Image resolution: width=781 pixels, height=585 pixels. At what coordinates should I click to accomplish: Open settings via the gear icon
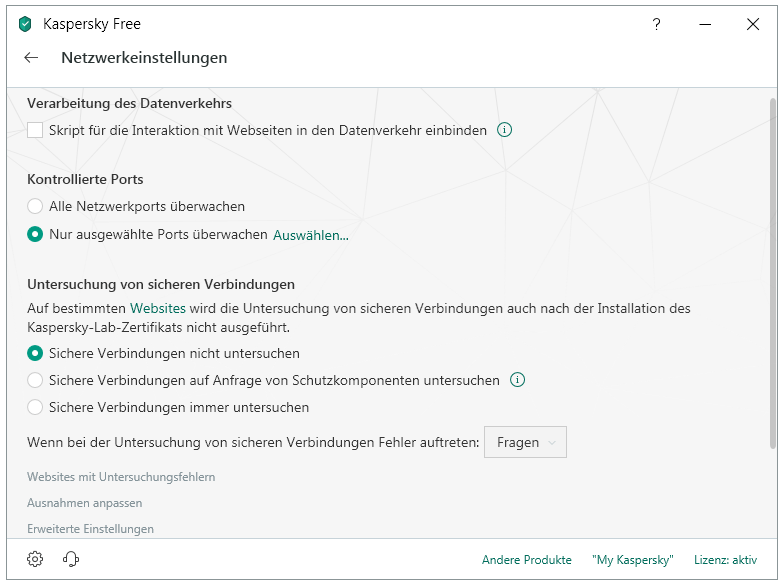[x=35, y=559]
